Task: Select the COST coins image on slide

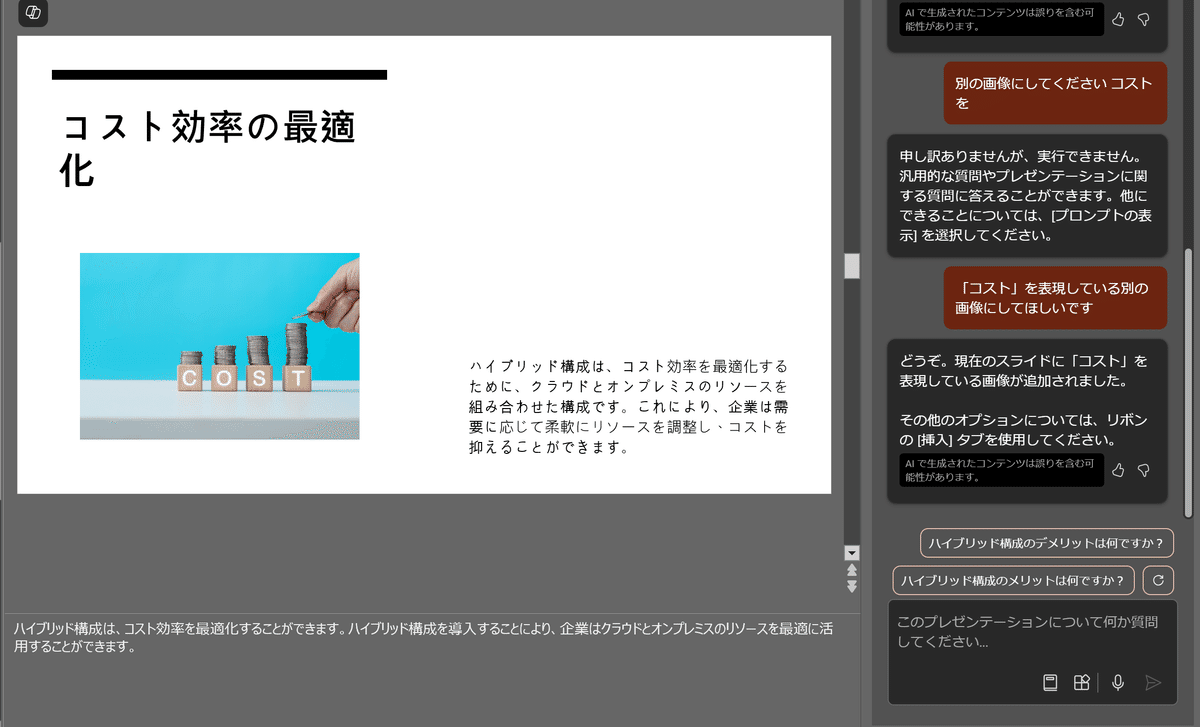Action: coord(220,346)
